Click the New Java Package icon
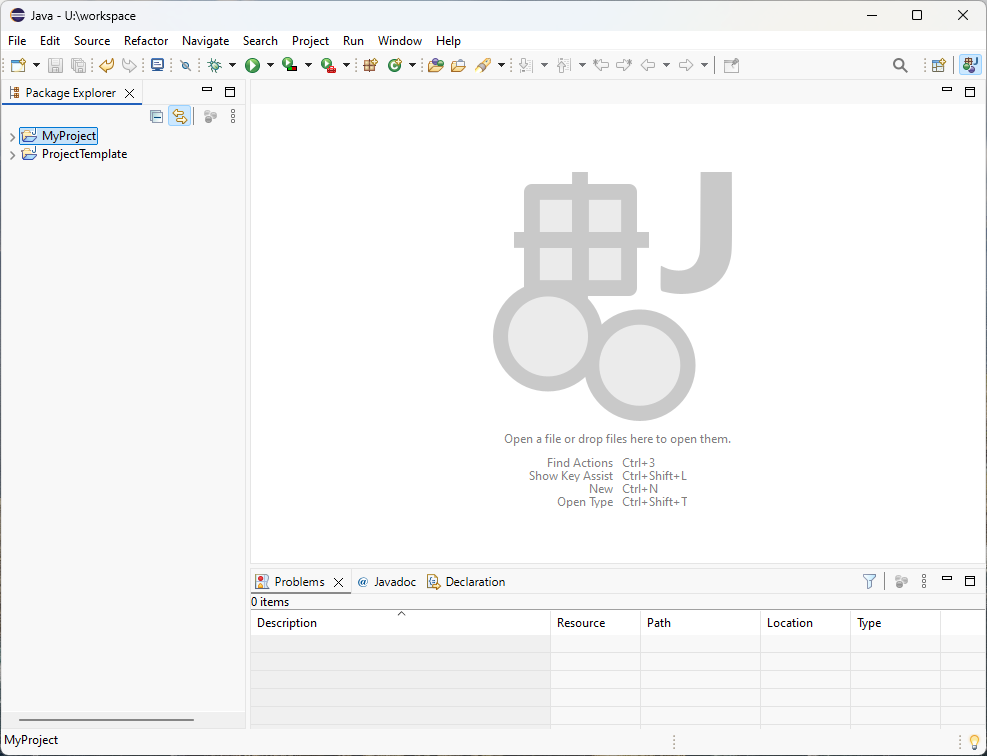 (370, 65)
